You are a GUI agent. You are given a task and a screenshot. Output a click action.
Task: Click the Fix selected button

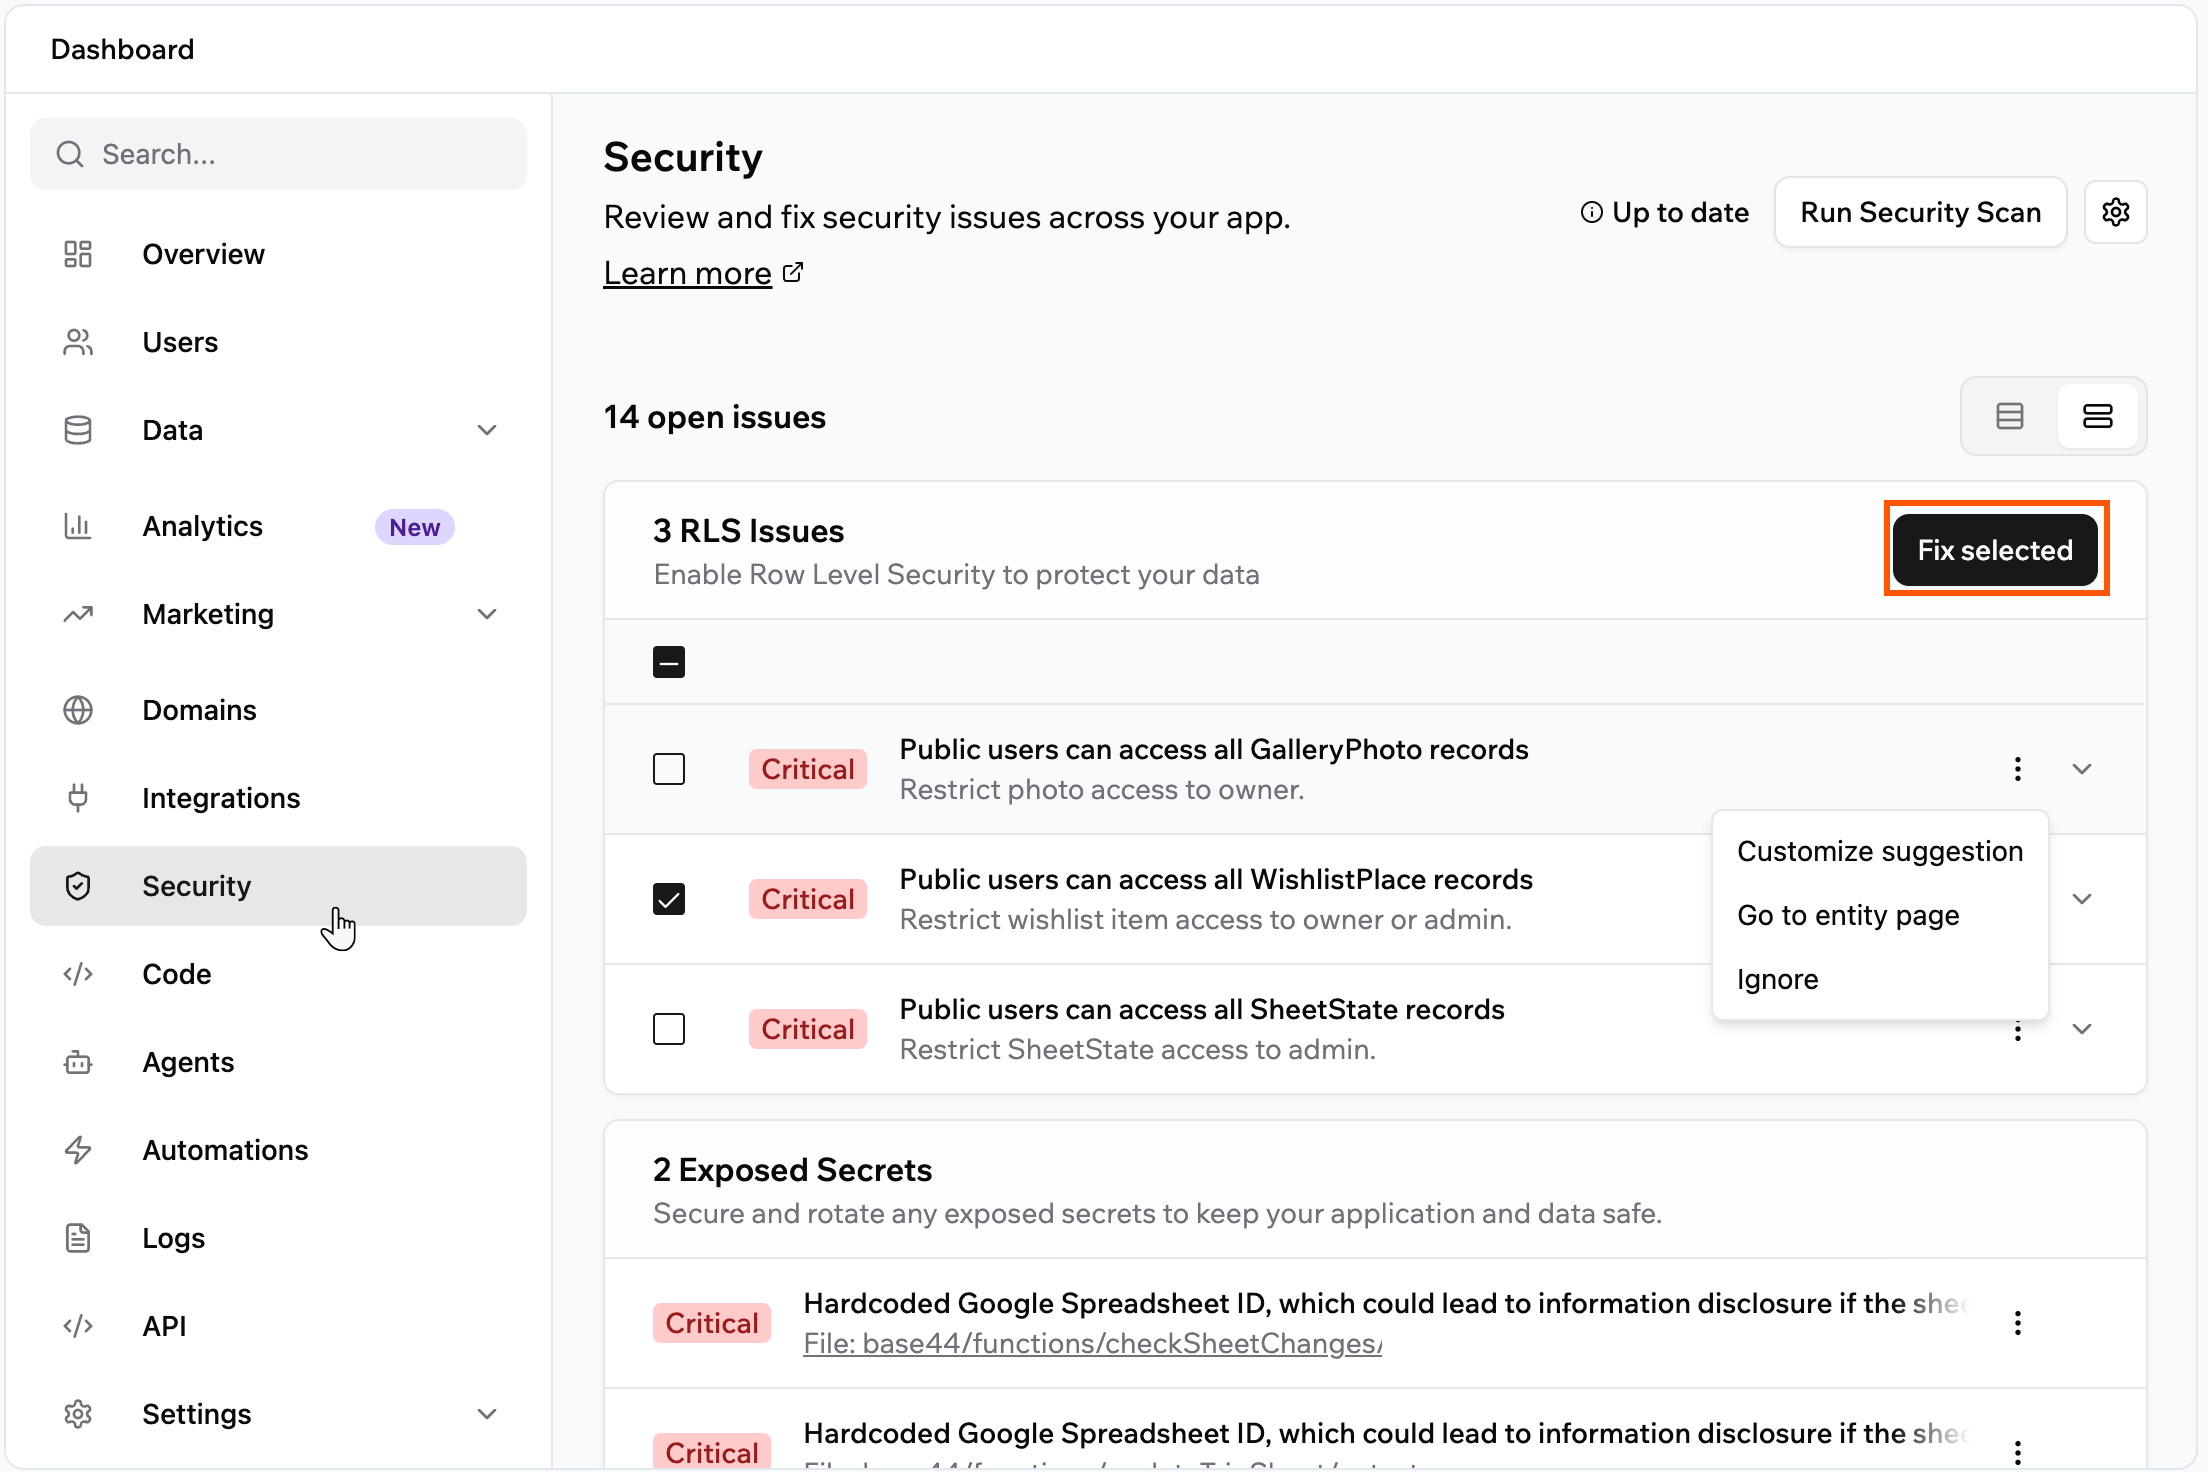(1995, 550)
